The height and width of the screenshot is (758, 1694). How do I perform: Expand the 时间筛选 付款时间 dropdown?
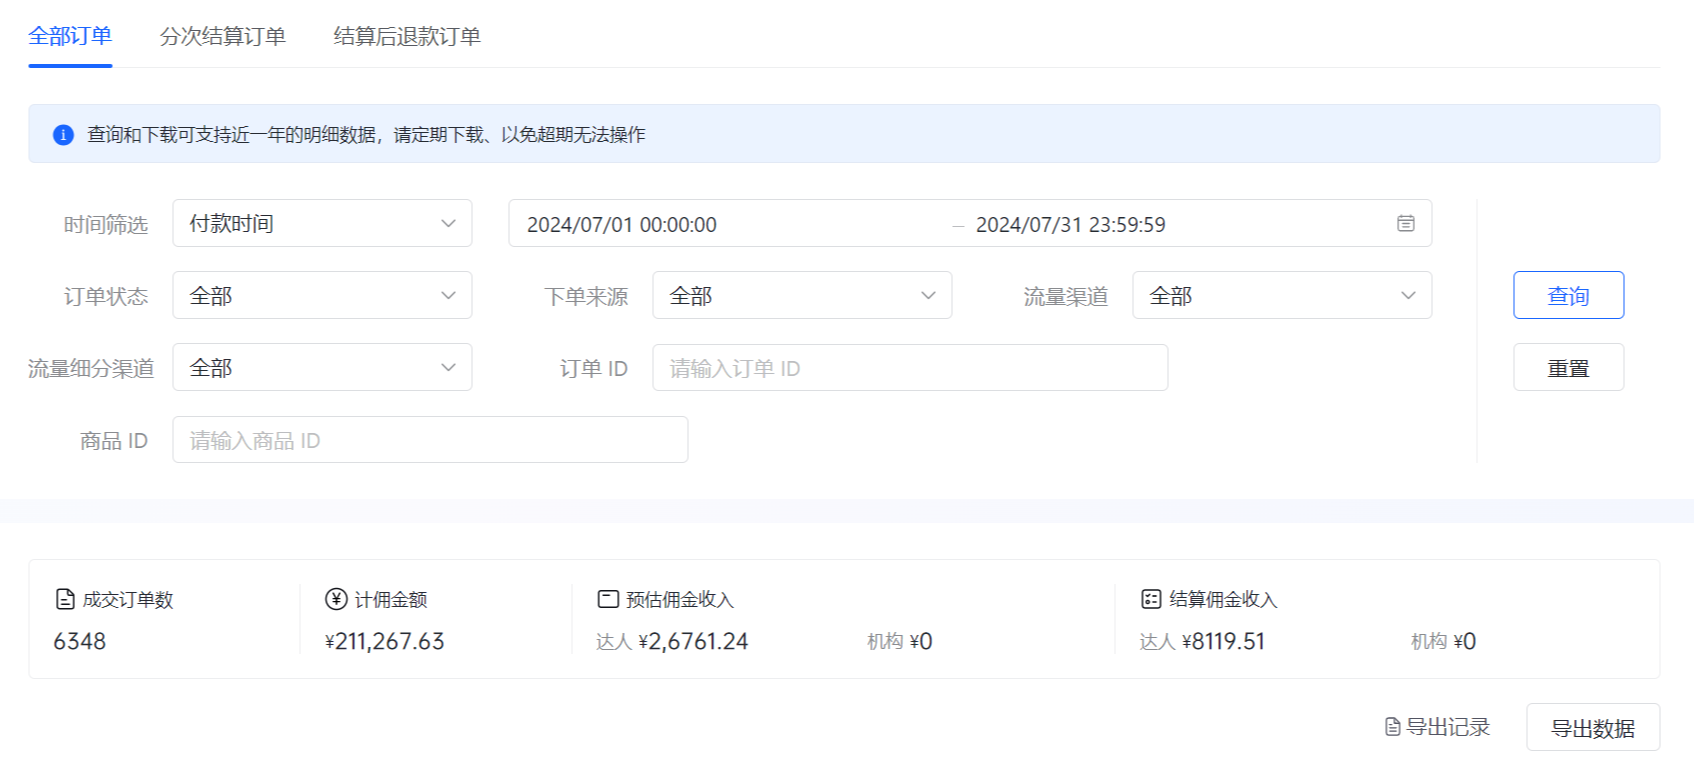tap(322, 224)
